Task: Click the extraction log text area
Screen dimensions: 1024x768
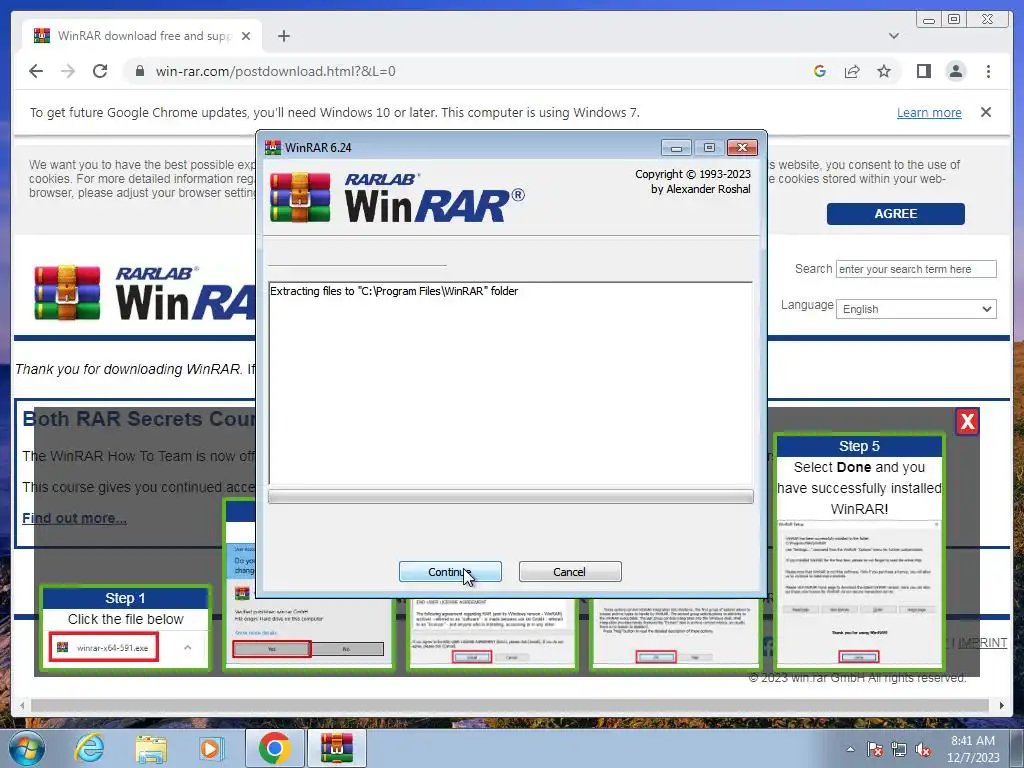Action: click(510, 383)
